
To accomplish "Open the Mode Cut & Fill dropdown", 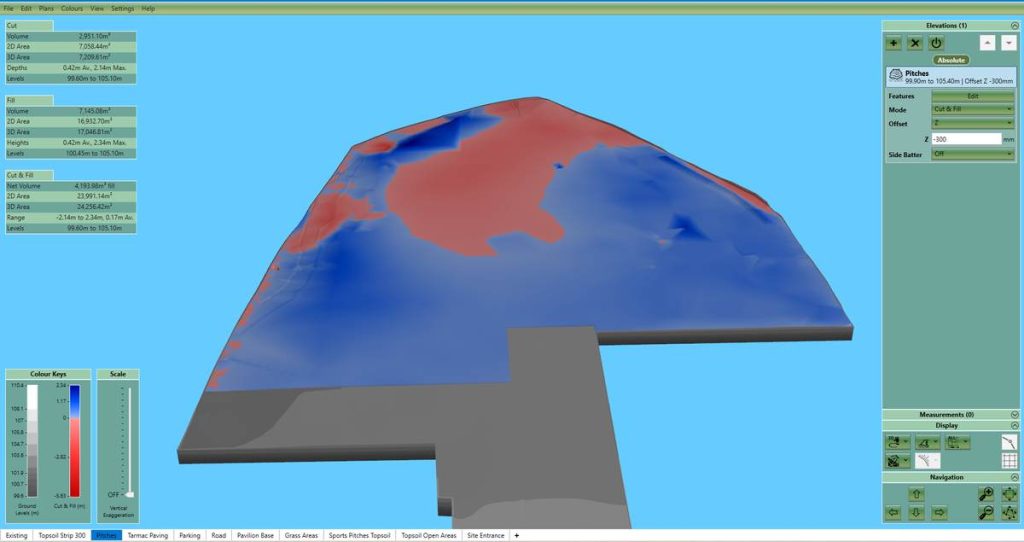I will click(x=972, y=109).
